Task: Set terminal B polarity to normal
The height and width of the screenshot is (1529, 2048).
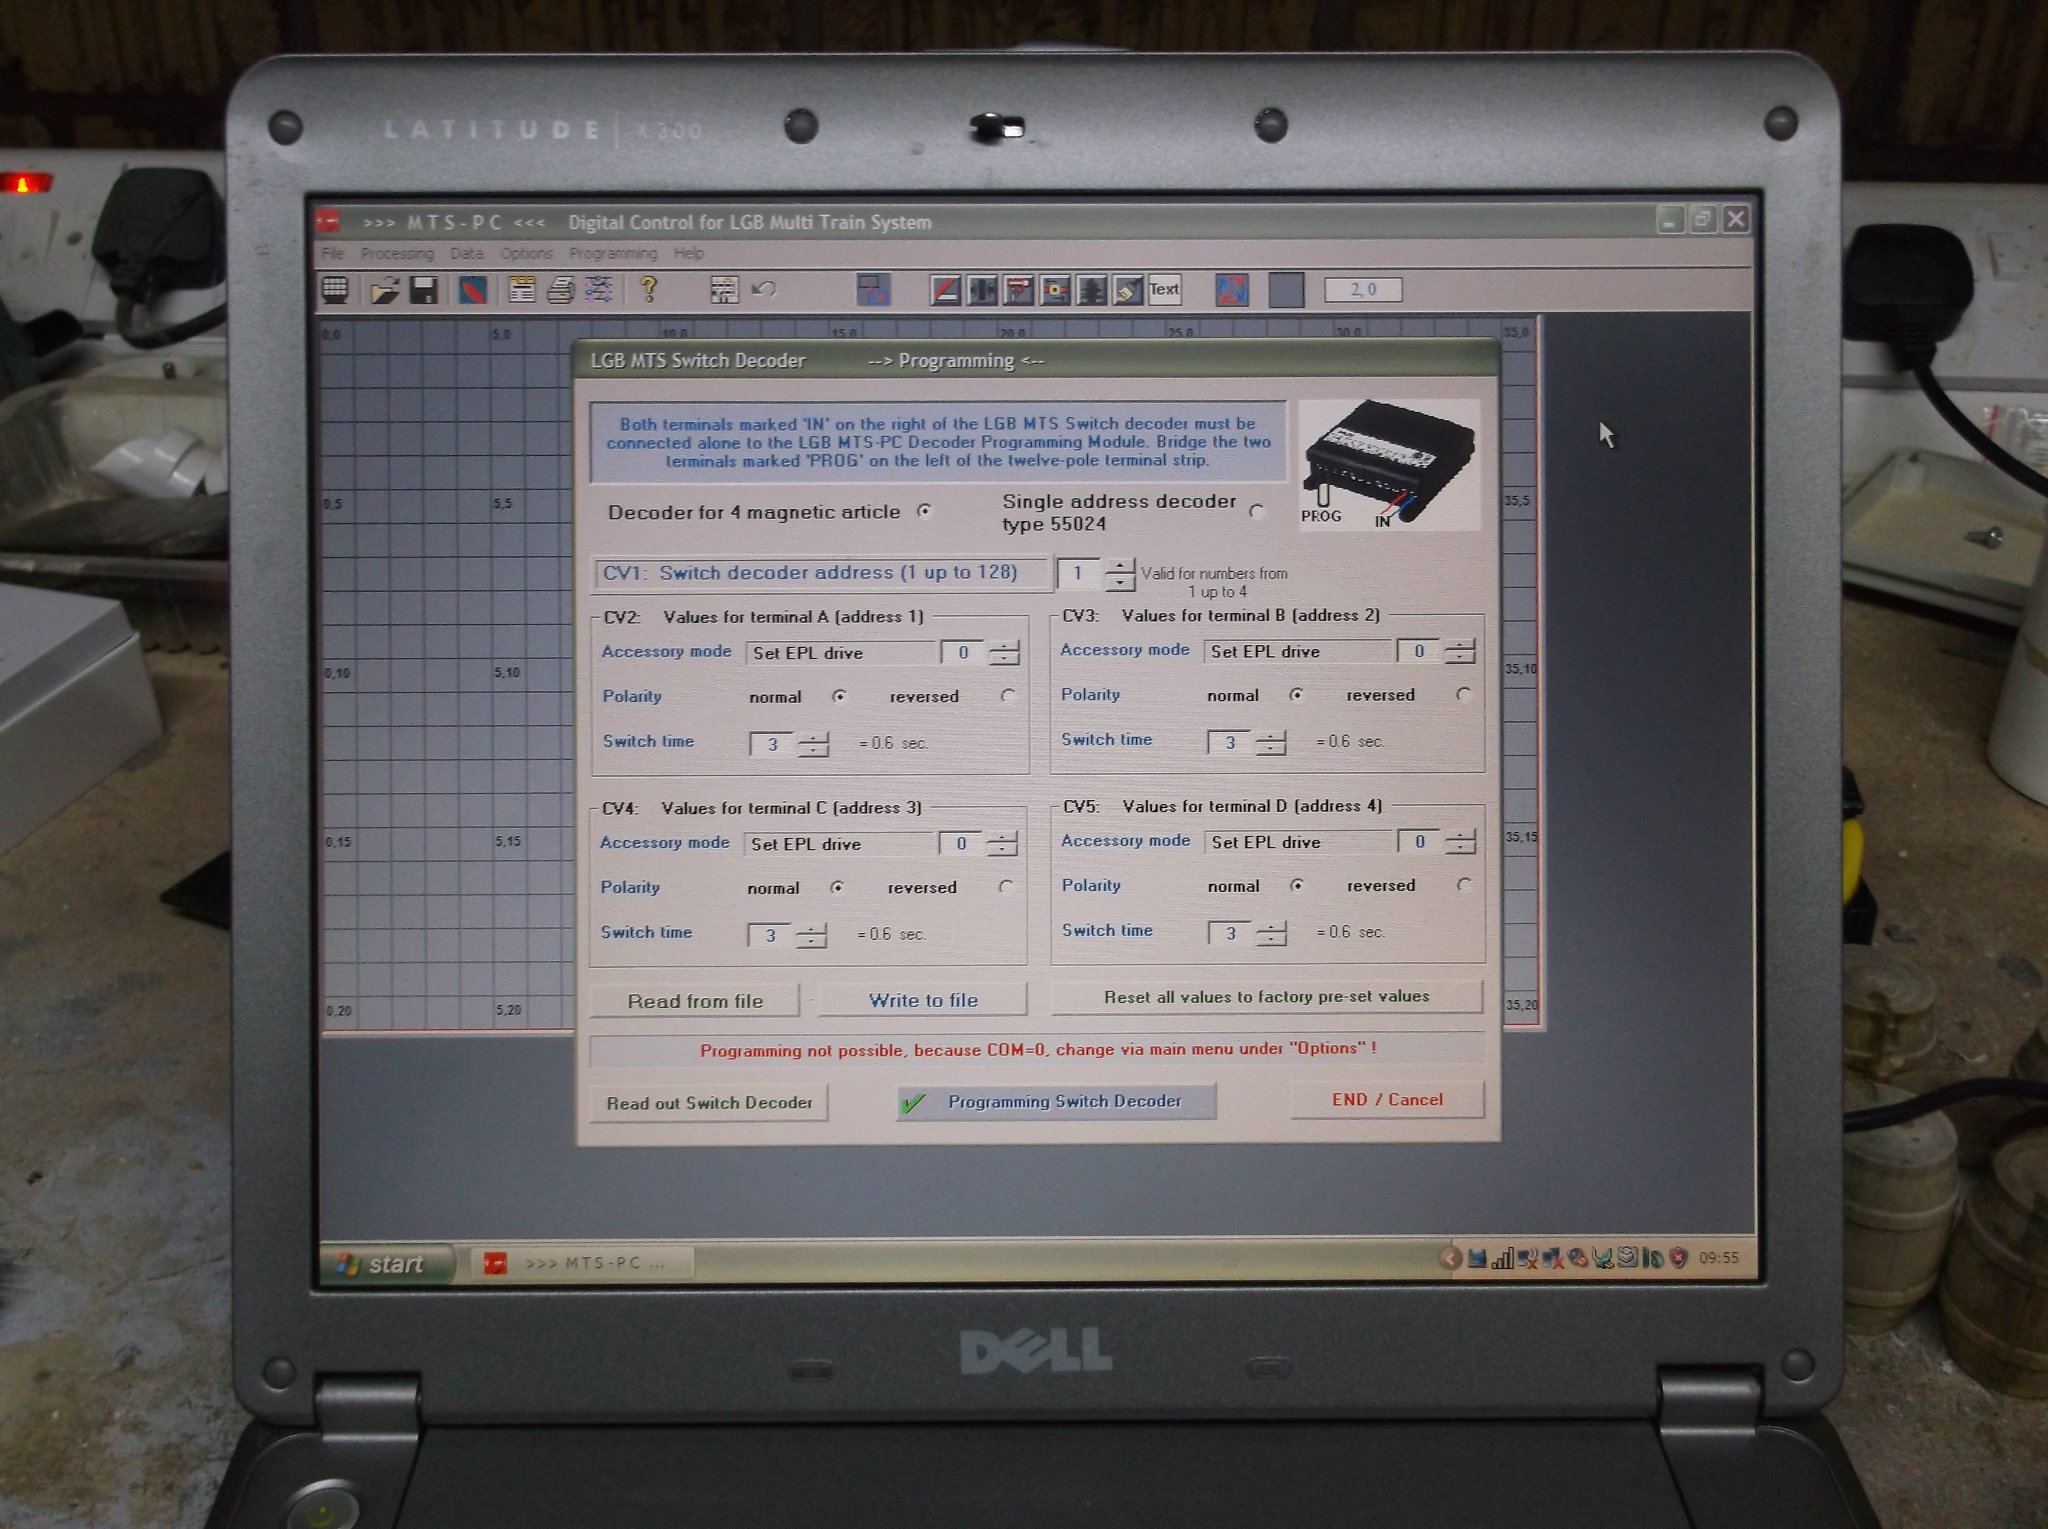Action: point(1296,694)
